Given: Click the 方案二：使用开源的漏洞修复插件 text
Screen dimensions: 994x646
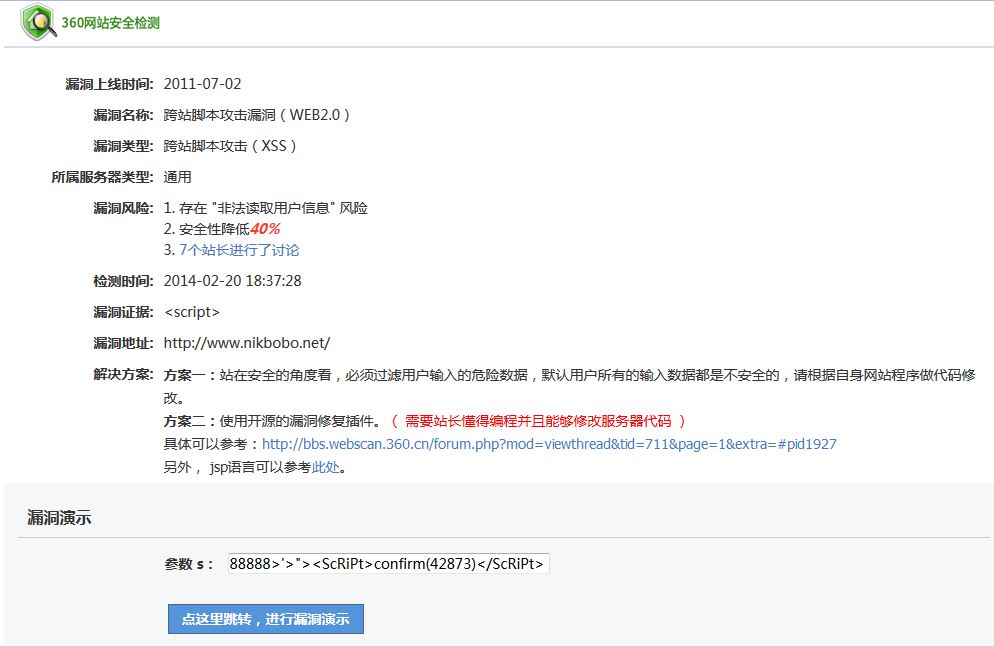Looking at the screenshot, I should pos(273,421).
